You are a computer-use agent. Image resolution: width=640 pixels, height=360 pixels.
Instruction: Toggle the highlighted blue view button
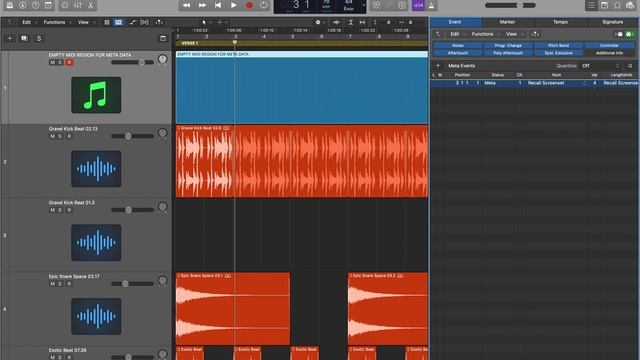point(118,22)
